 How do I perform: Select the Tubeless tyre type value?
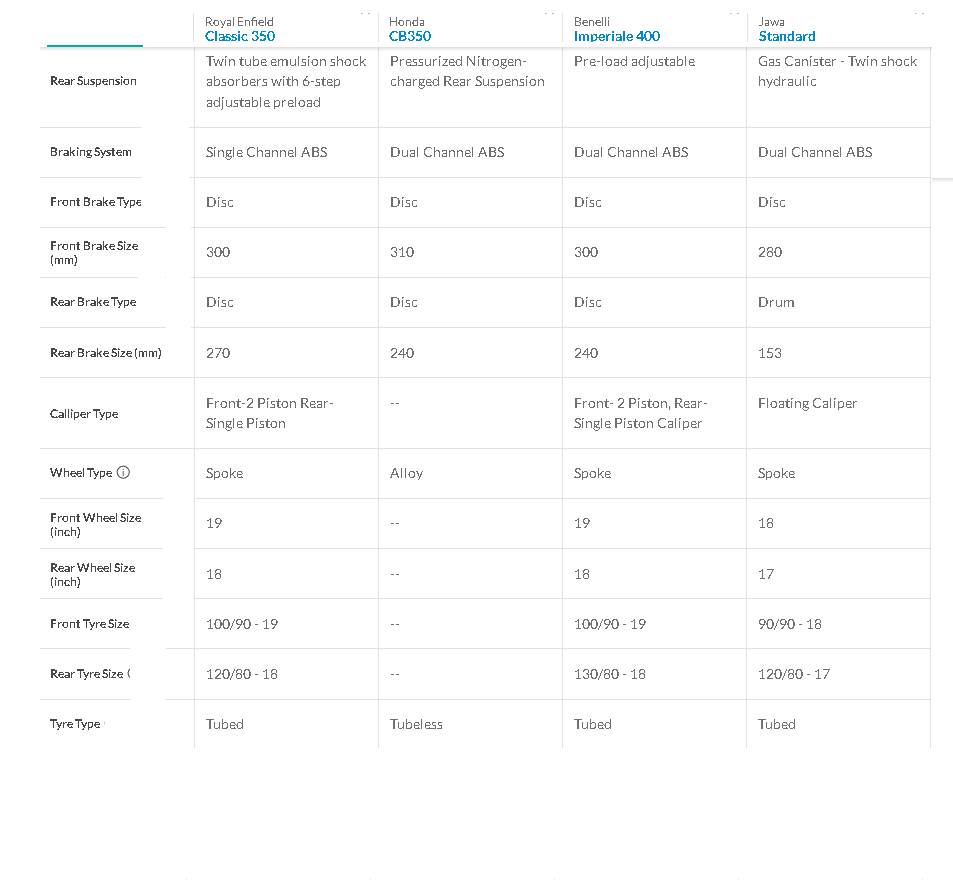pyautogui.click(x=416, y=724)
